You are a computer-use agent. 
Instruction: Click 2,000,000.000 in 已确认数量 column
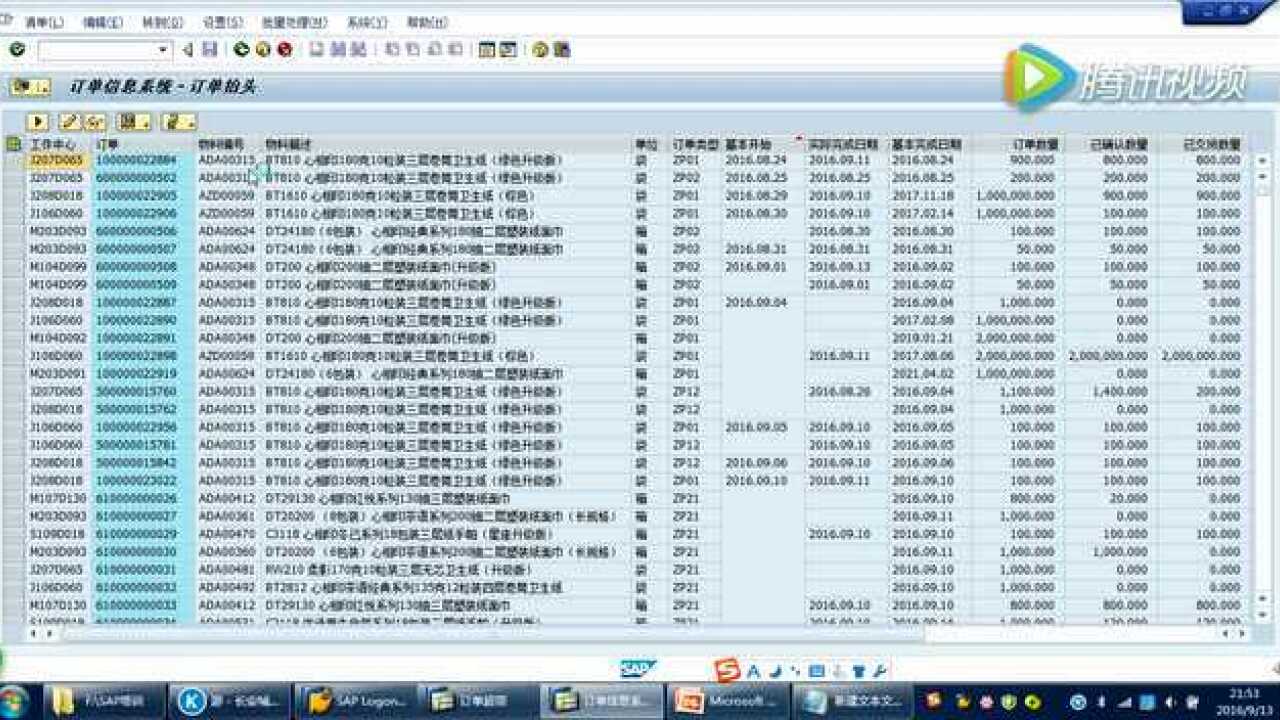coord(1107,356)
